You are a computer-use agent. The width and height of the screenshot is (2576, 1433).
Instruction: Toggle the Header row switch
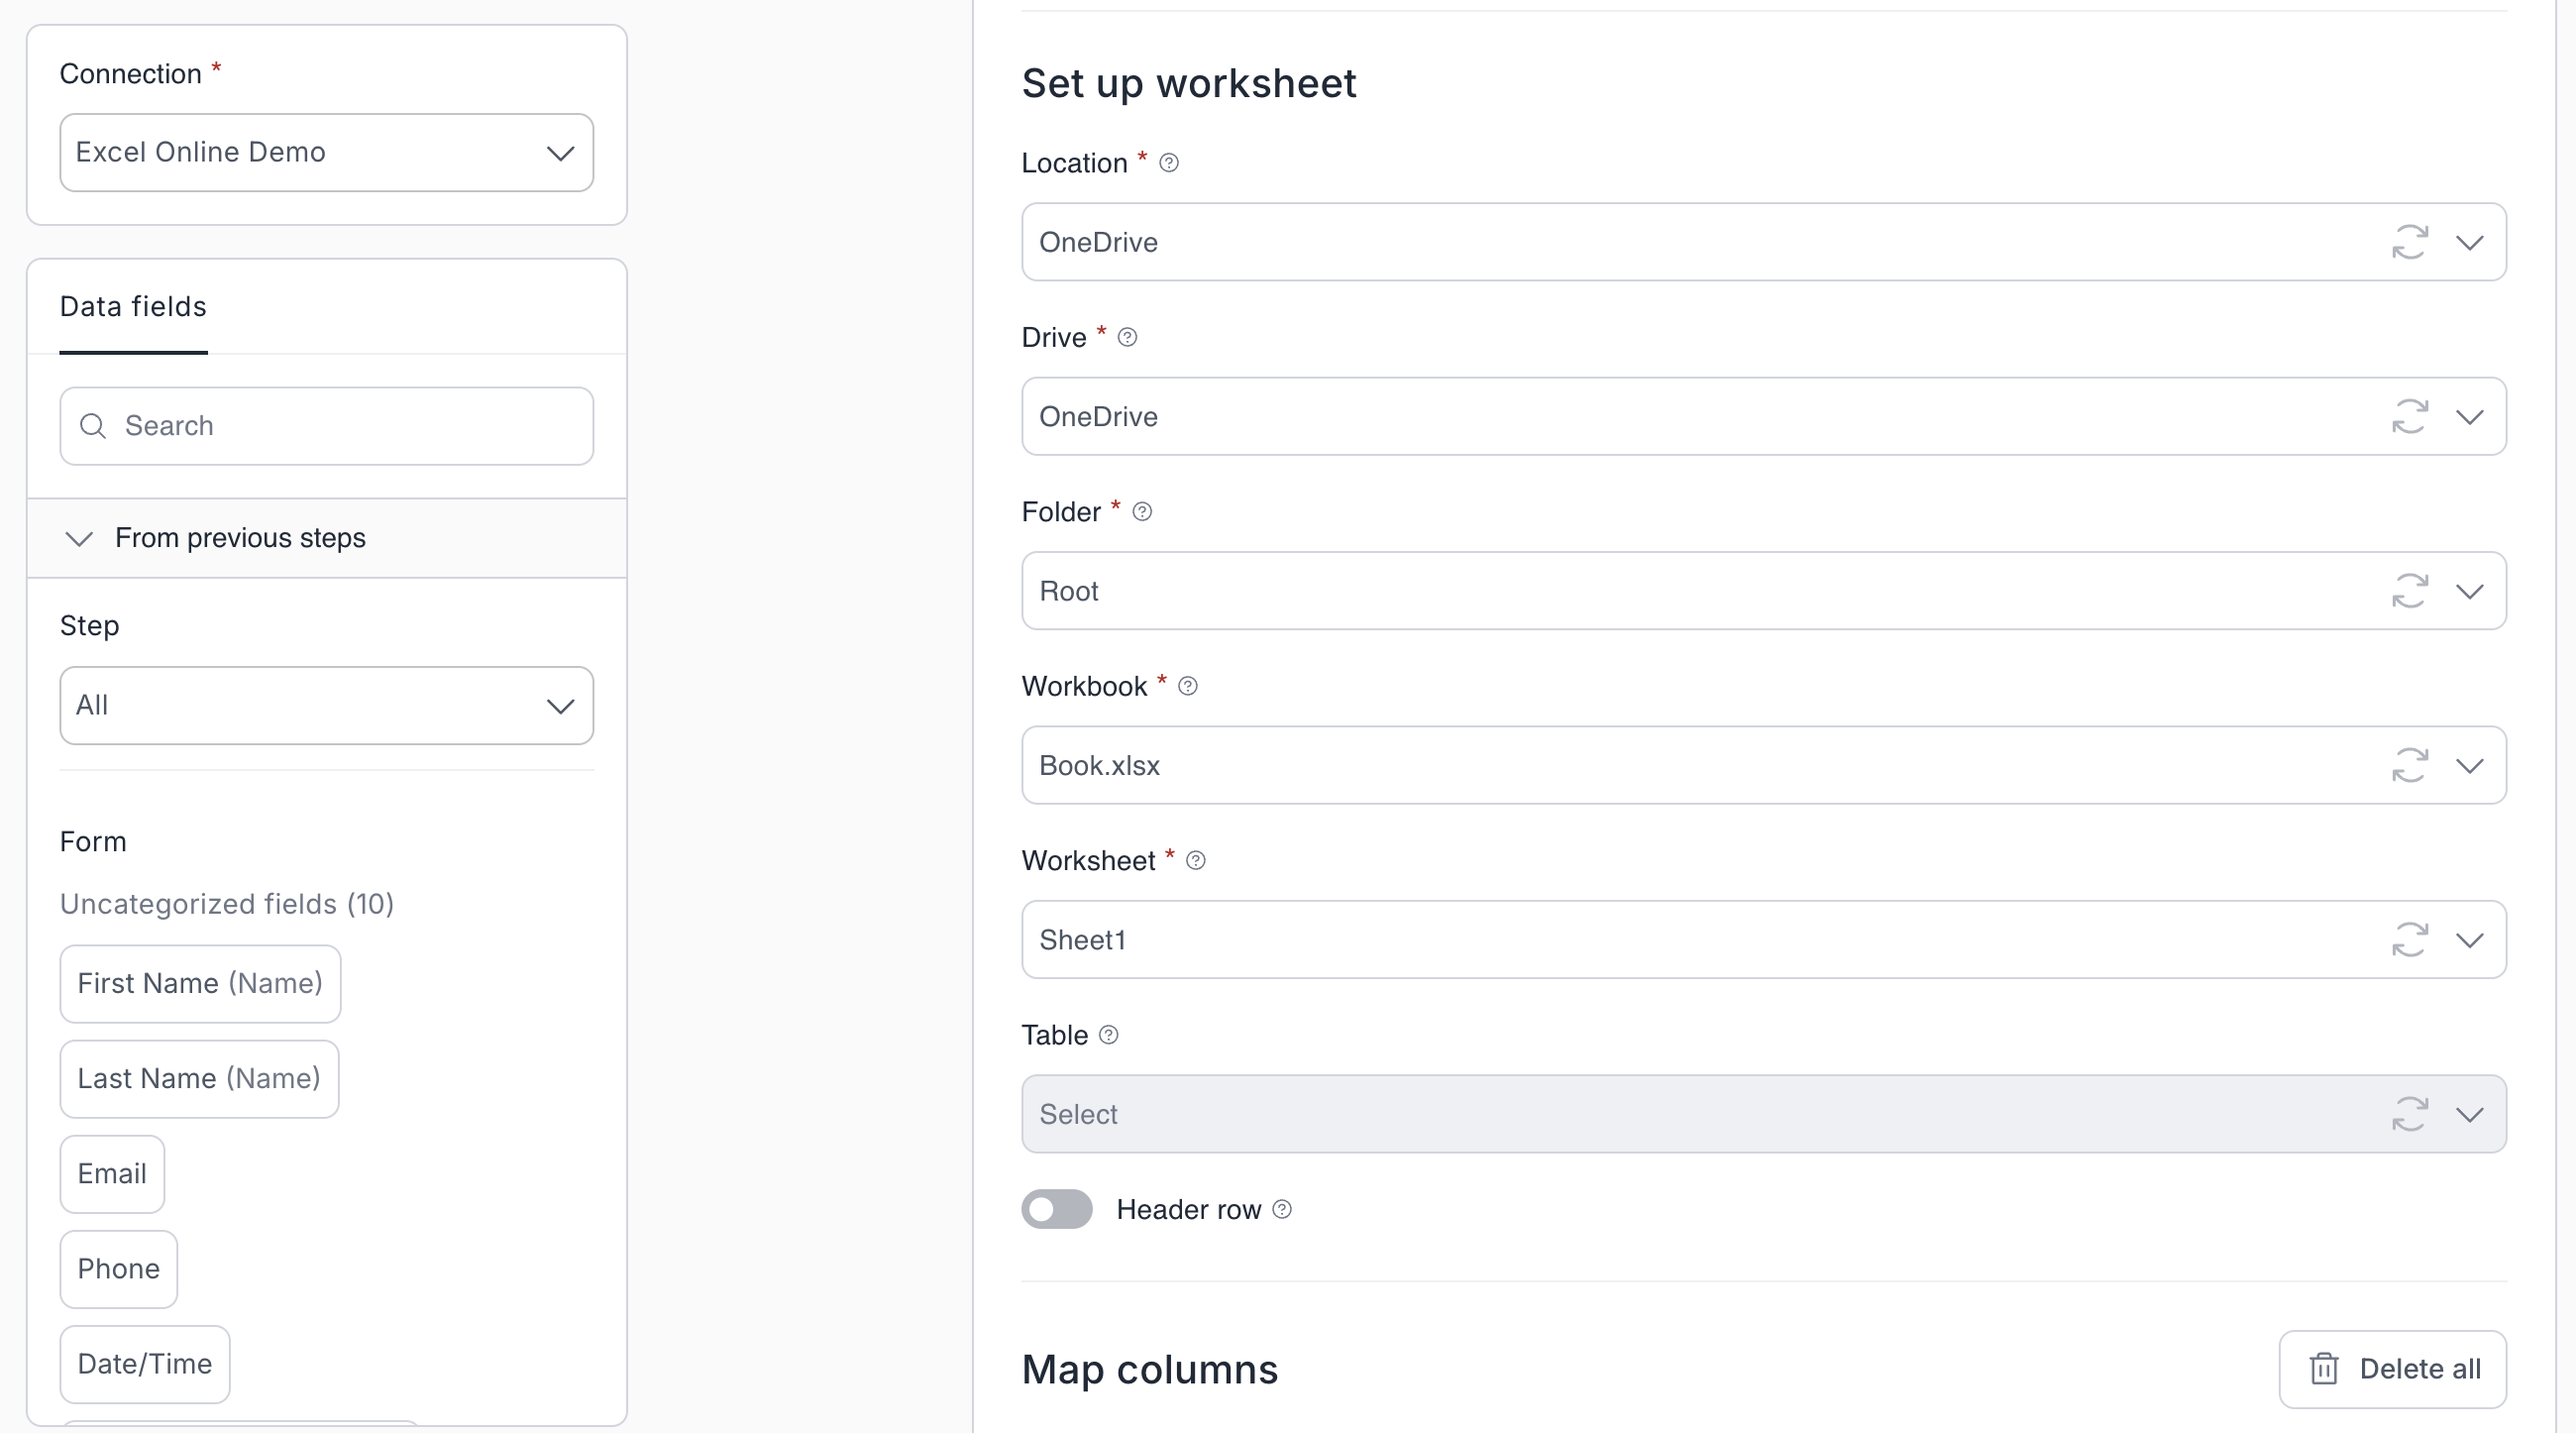point(1056,1210)
